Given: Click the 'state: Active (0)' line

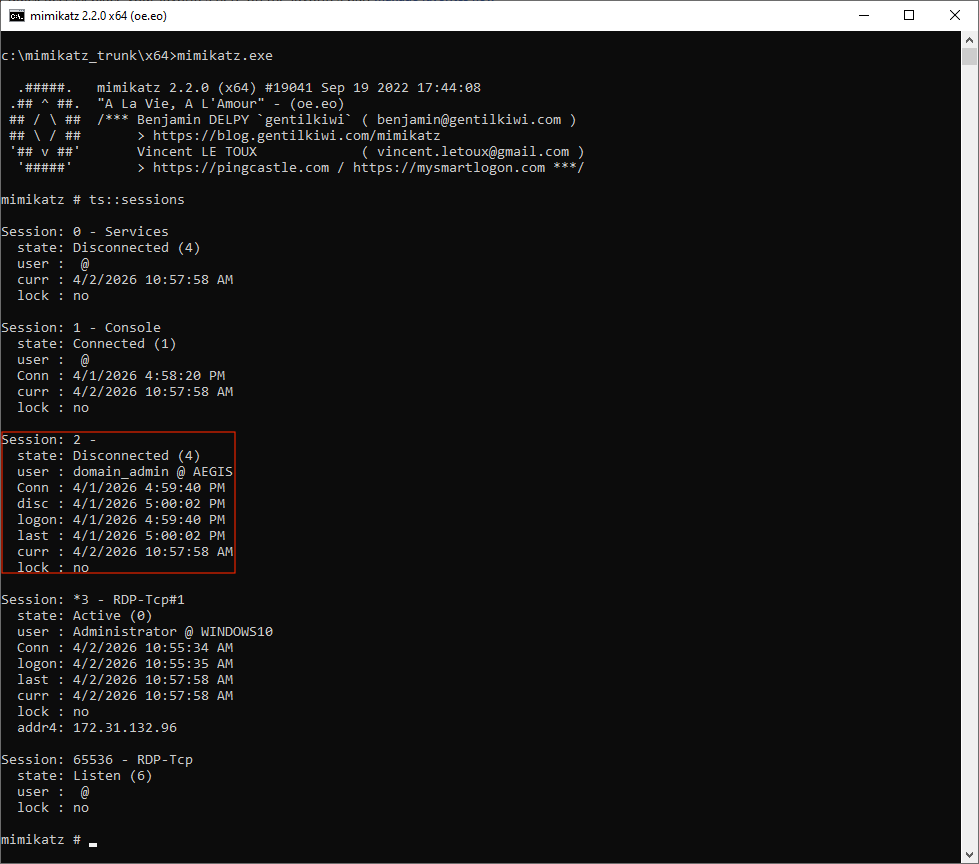Looking at the screenshot, I should pyautogui.click(x=85, y=616).
